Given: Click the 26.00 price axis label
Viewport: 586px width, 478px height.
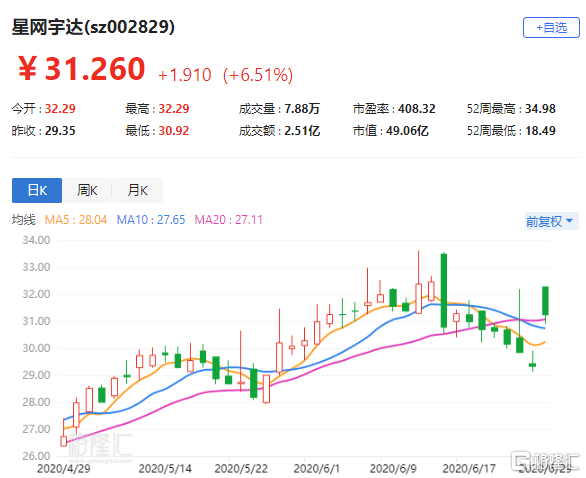Looking at the screenshot, I should tap(36, 456).
